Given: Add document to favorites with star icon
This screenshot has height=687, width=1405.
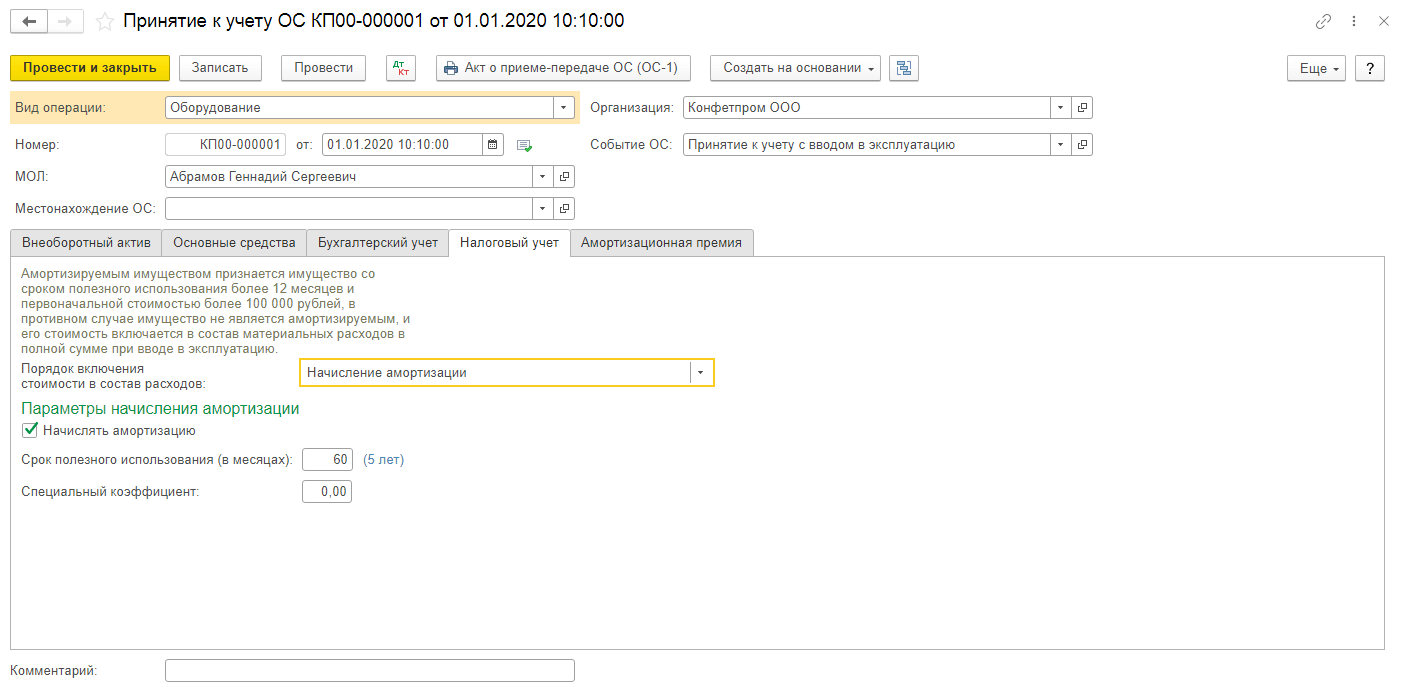Looking at the screenshot, I should coord(104,21).
